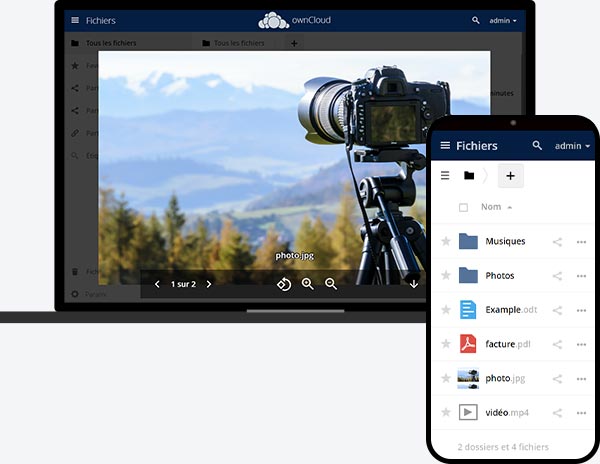
Task: Open more actions for Example.odt
Action: pyautogui.click(x=581, y=310)
